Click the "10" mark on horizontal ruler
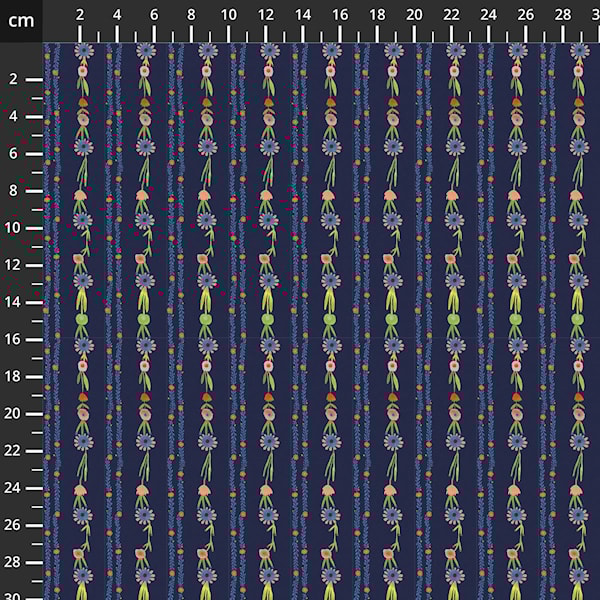 click(x=228, y=15)
